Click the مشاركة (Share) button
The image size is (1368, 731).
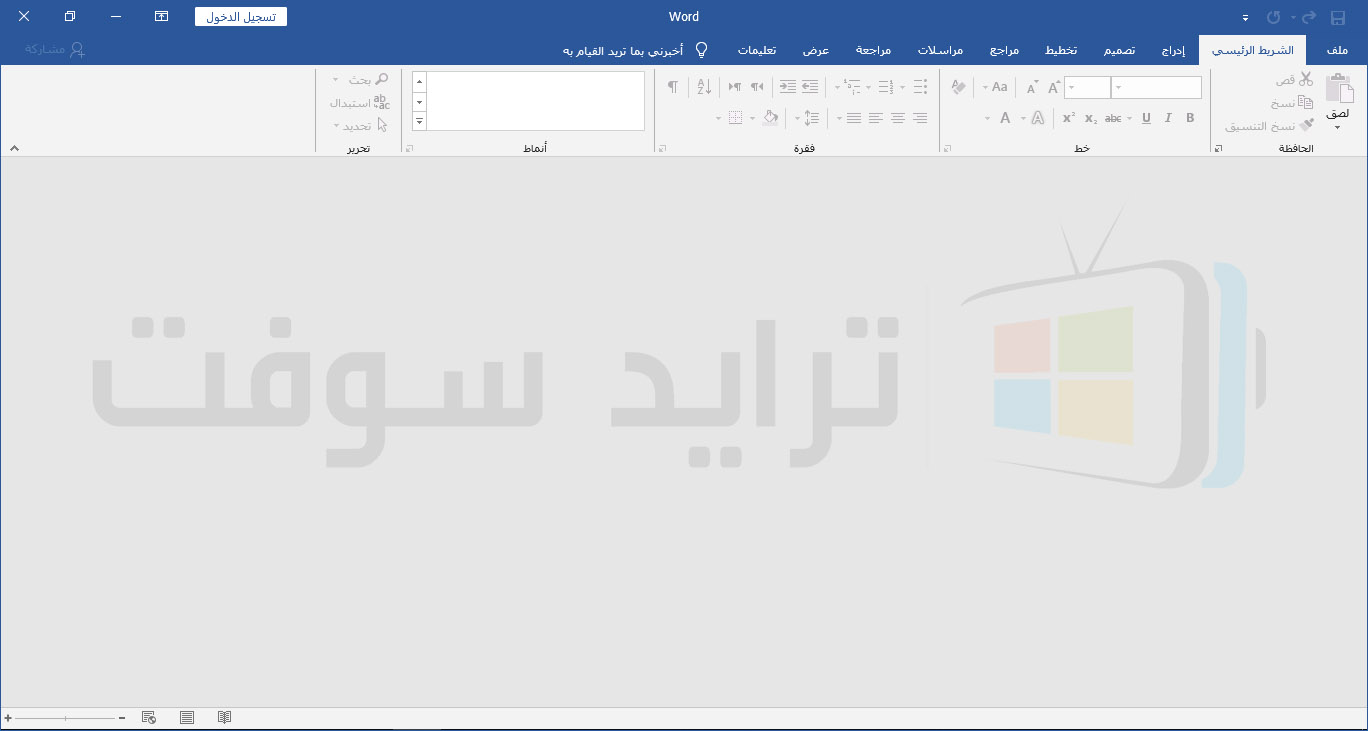(x=55, y=49)
